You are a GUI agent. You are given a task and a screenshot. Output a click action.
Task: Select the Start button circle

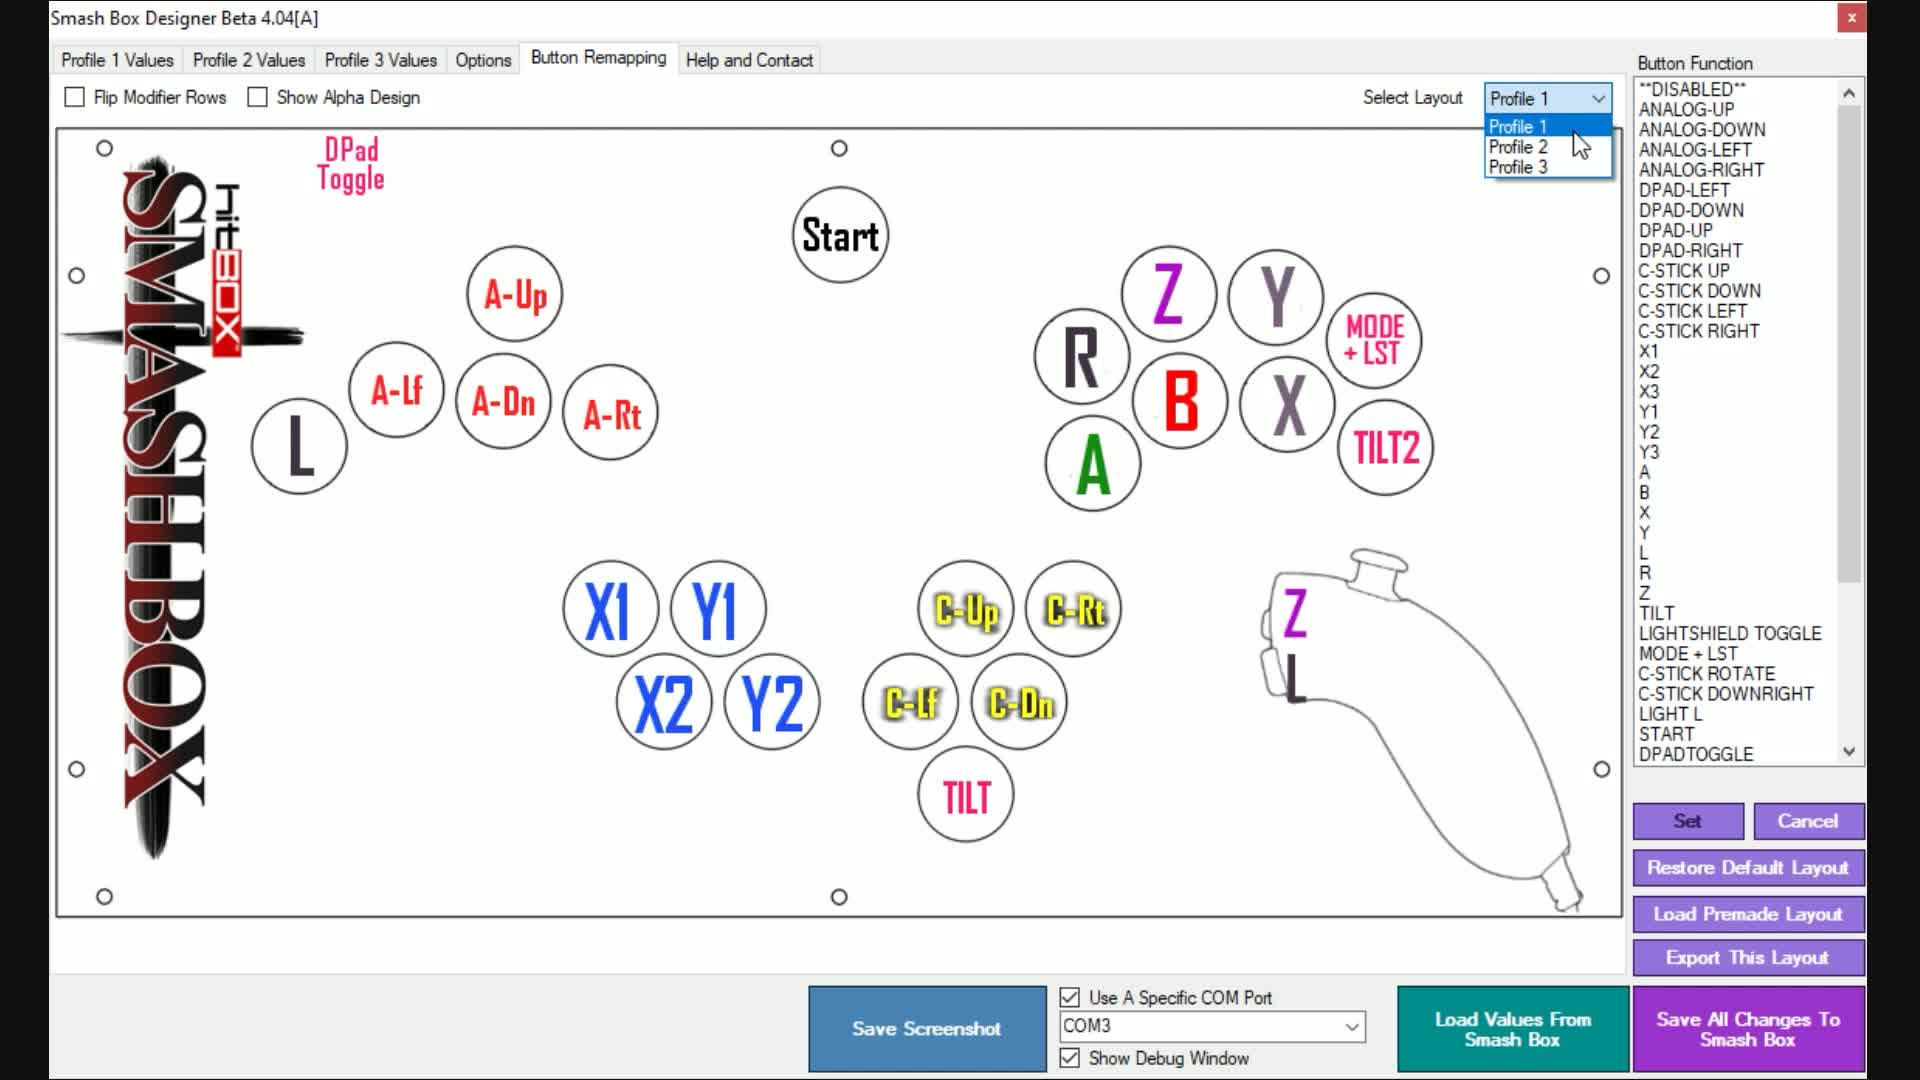point(840,235)
